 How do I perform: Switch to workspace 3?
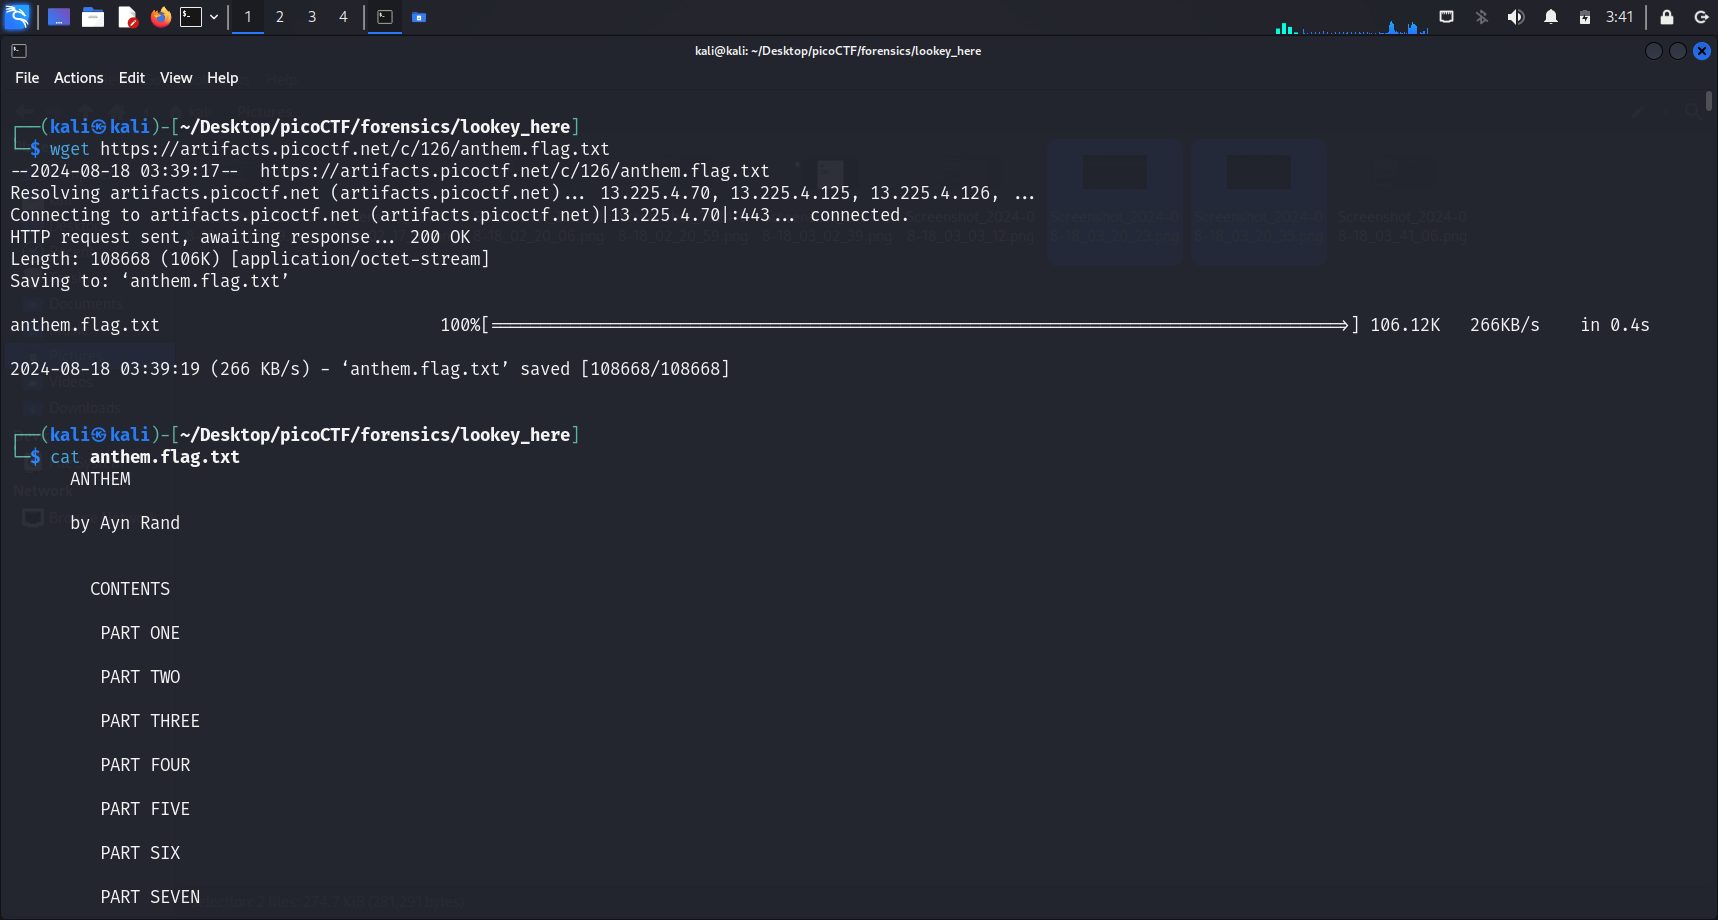[x=312, y=17]
